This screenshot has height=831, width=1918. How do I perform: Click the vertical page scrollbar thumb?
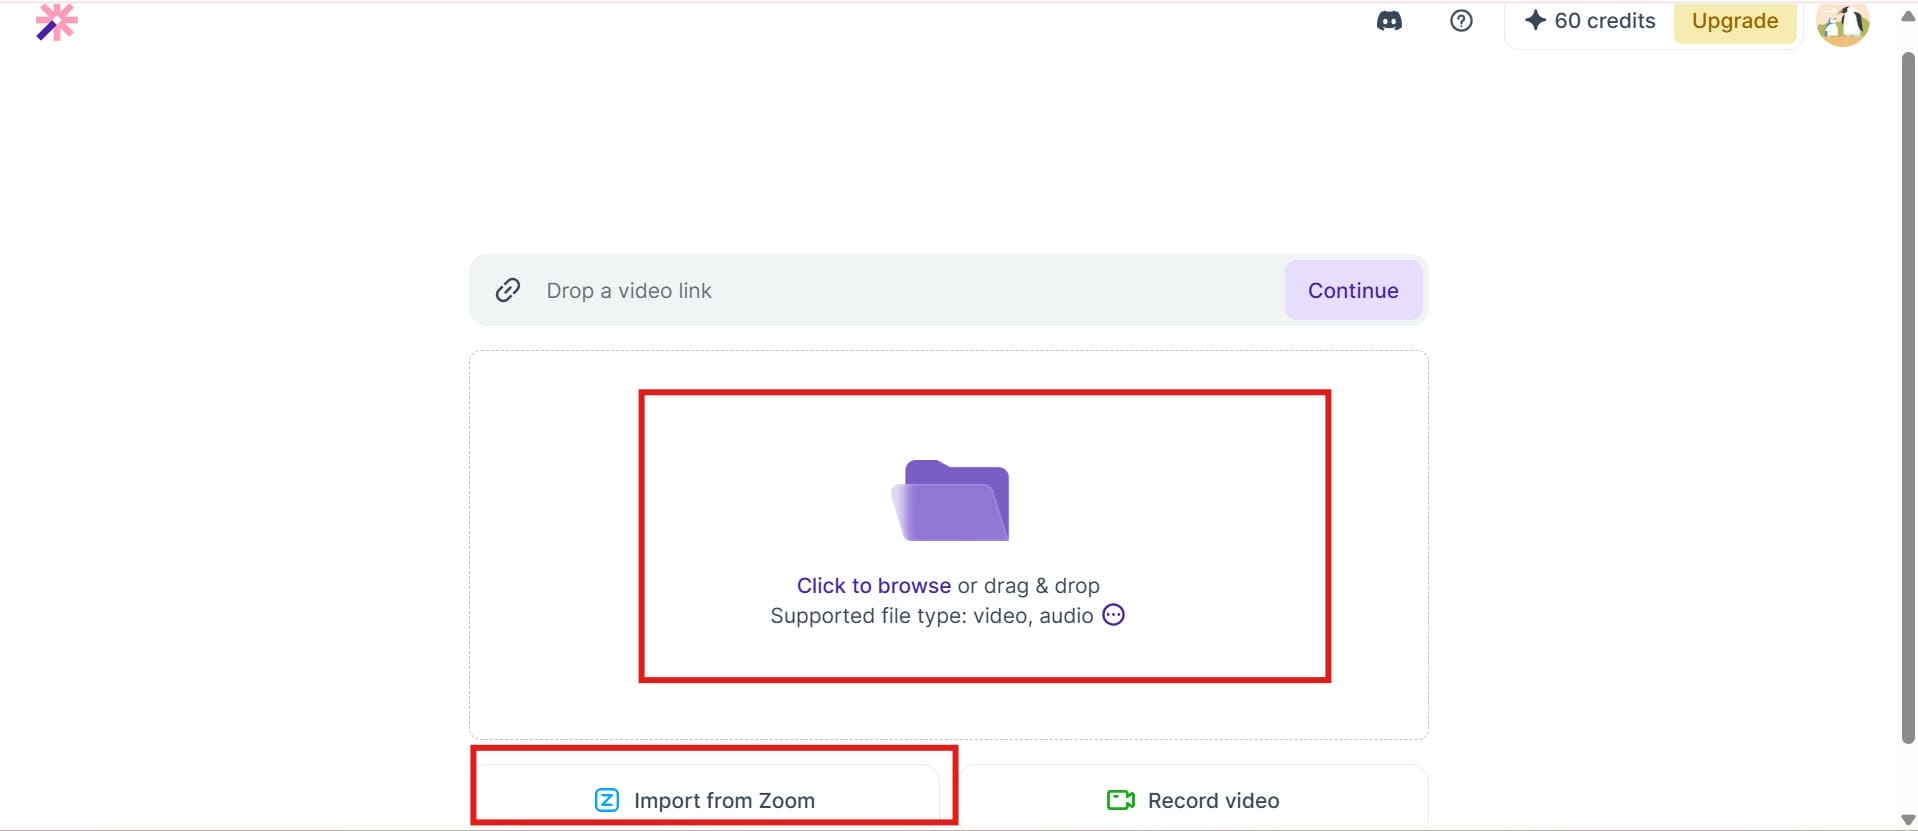(x=1908, y=398)
